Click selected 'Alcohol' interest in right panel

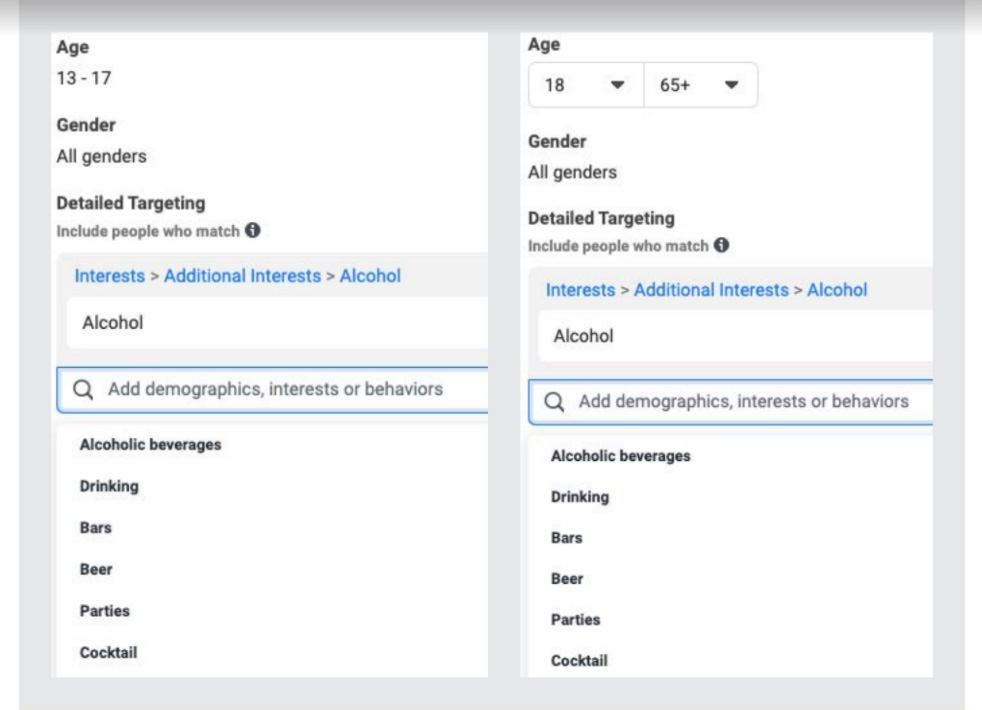click(x=583, y=337)
